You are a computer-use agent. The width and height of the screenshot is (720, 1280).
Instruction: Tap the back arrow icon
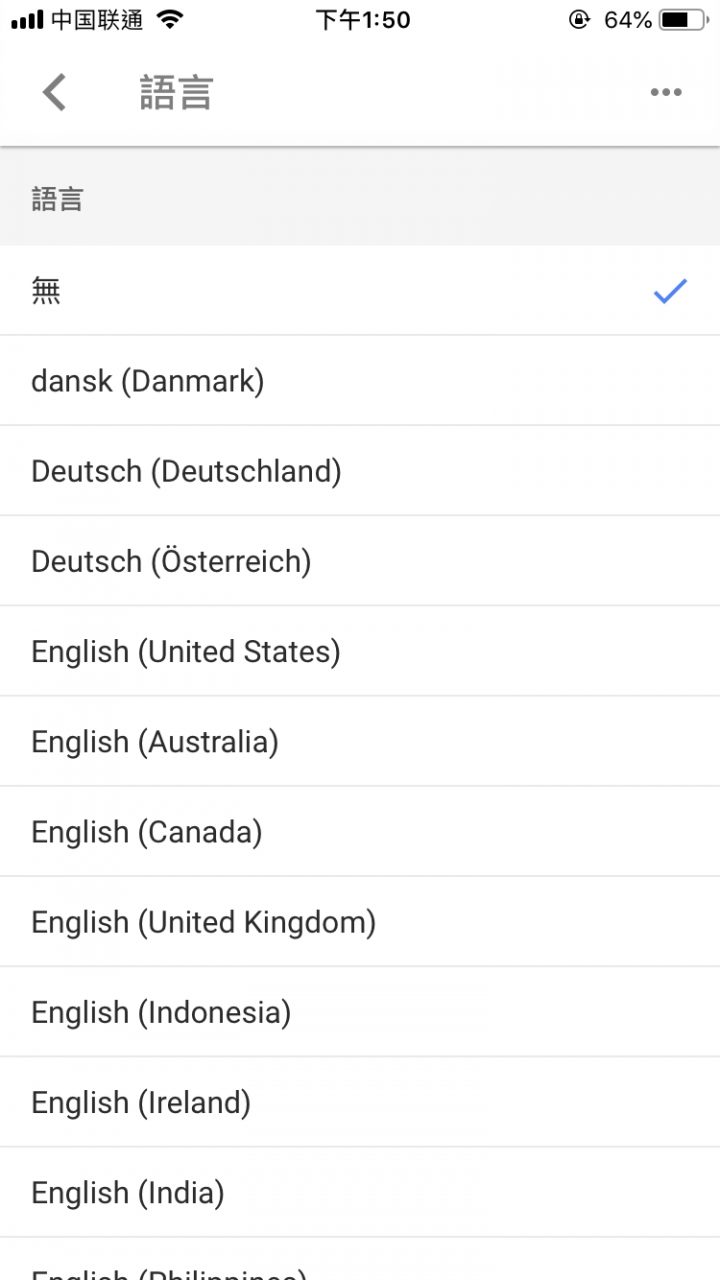pyautogui.click(x=54, y=92)
